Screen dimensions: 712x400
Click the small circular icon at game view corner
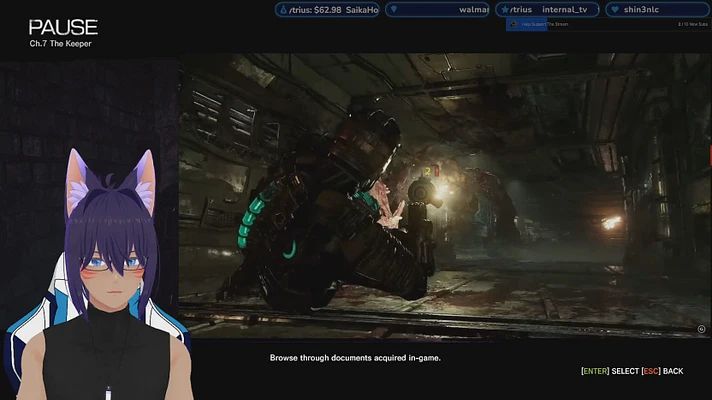(701, 329)
